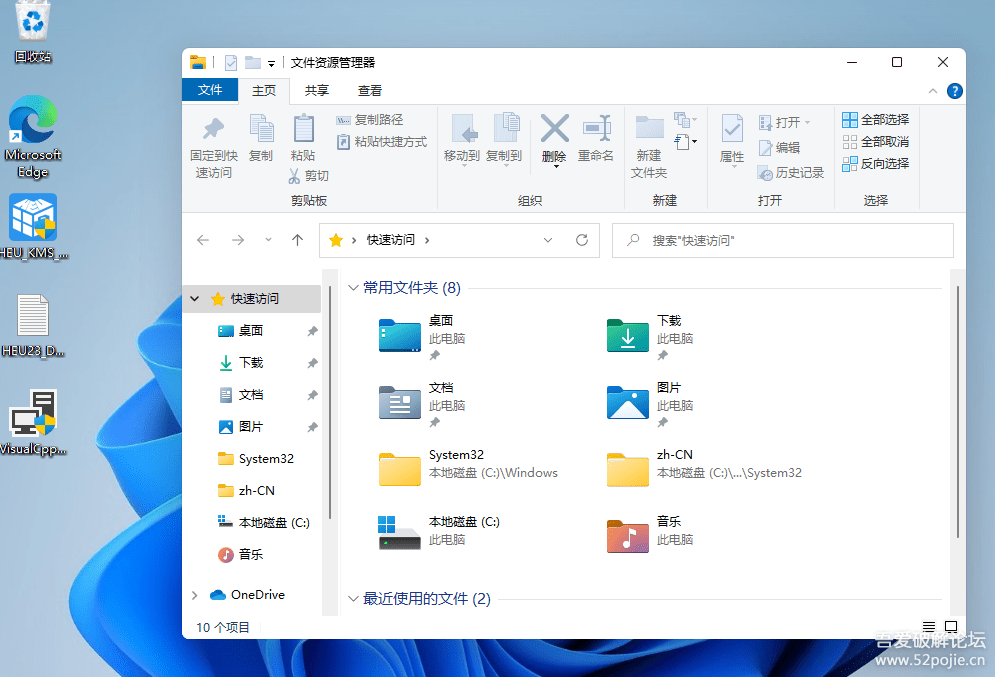The height and width of the screenshot is (677, 995).
Task: Click the 属性 checkmark icon
Action: (732, 129)
